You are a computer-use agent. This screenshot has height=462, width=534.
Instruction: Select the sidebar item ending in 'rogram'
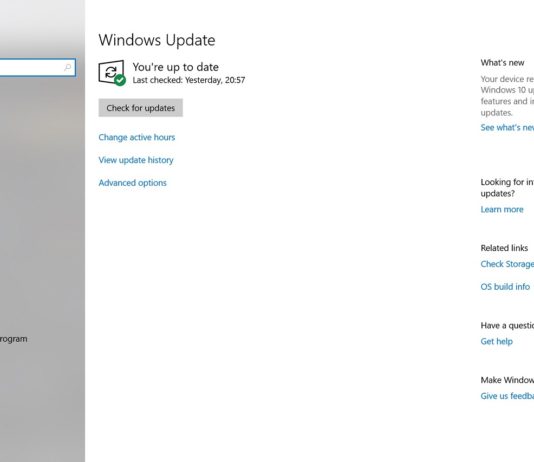tap(14, 339)
